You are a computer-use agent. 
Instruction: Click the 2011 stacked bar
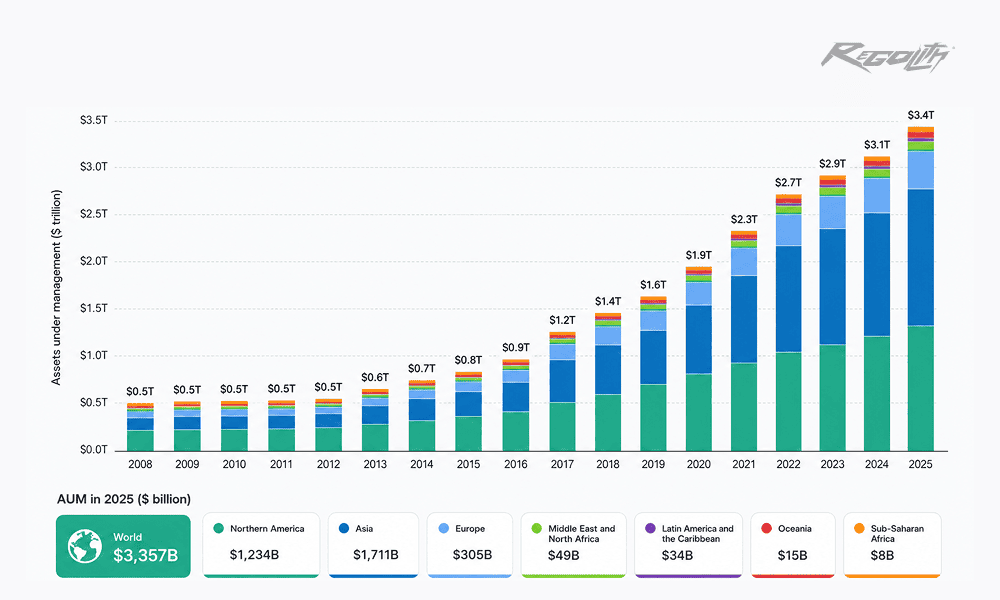[281, 426]
